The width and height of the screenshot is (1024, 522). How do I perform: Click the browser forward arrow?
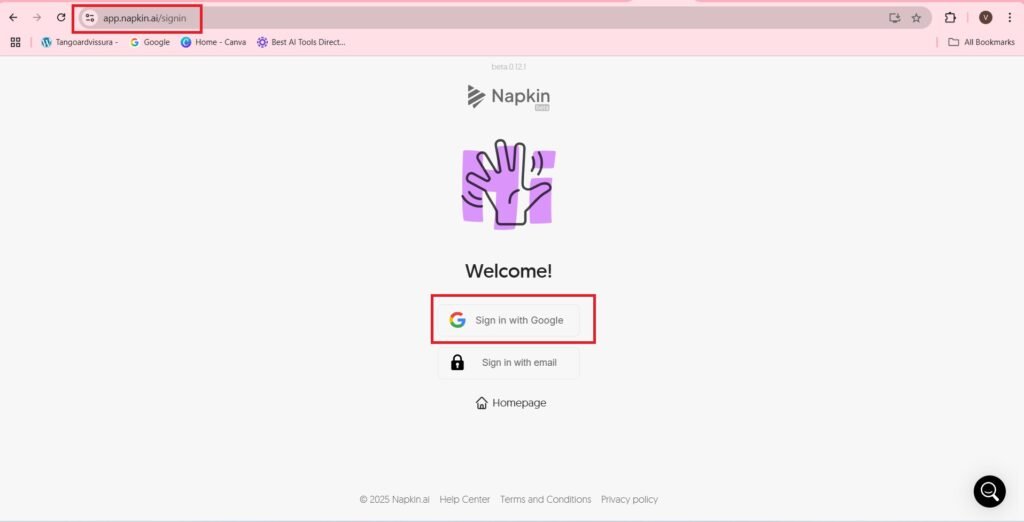tap(37, 18)
